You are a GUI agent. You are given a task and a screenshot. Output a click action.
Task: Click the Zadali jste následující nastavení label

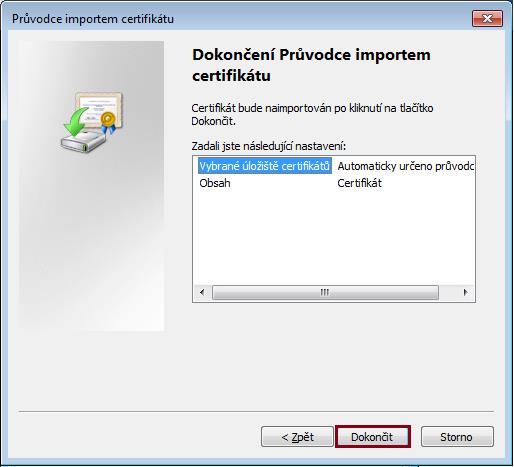click(269, 146)
